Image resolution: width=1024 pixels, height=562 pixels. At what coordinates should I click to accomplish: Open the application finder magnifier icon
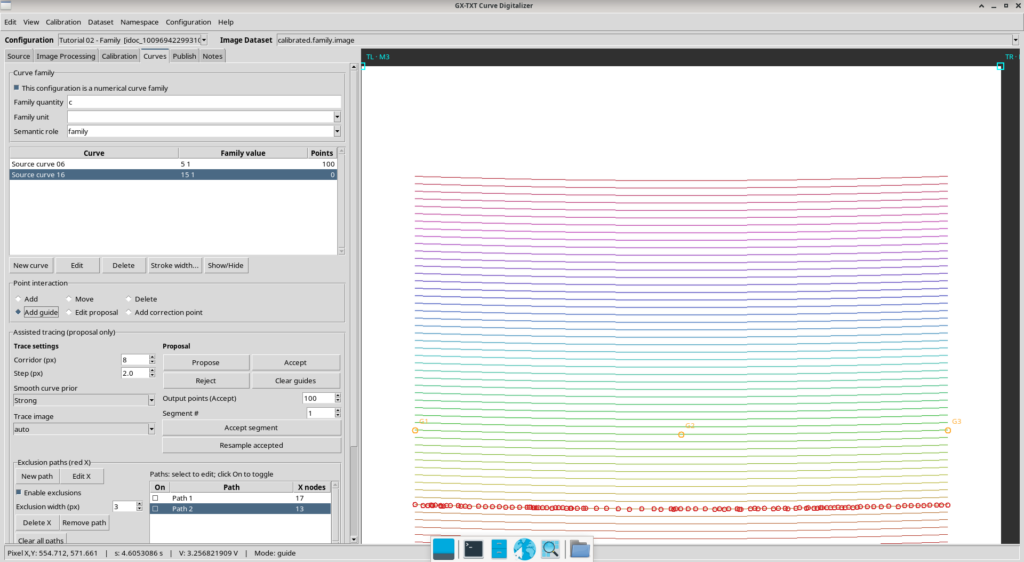click(551, 549)
